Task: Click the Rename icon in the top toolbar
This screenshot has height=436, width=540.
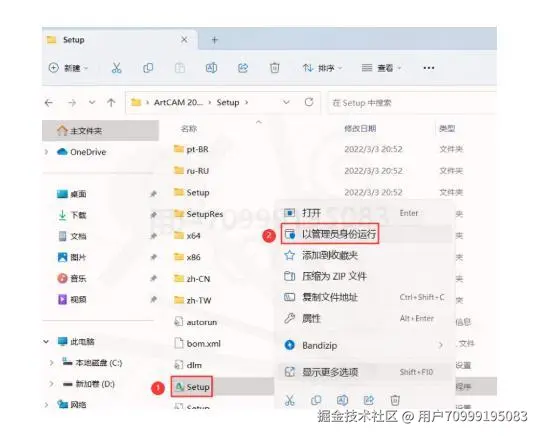Action: click(211, 68)
